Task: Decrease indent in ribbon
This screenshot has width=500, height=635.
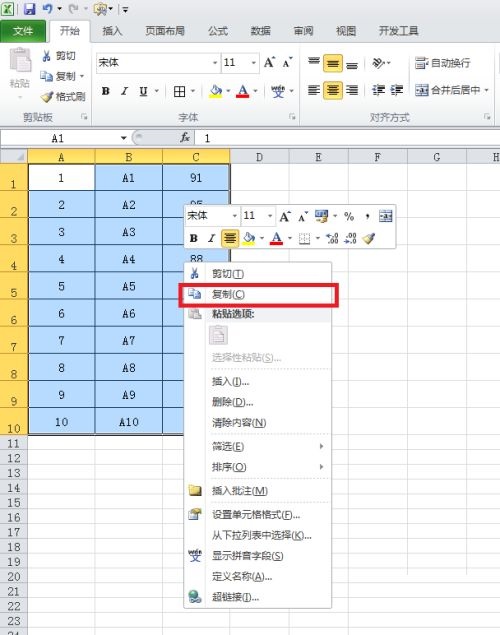Action: point(378,90)
